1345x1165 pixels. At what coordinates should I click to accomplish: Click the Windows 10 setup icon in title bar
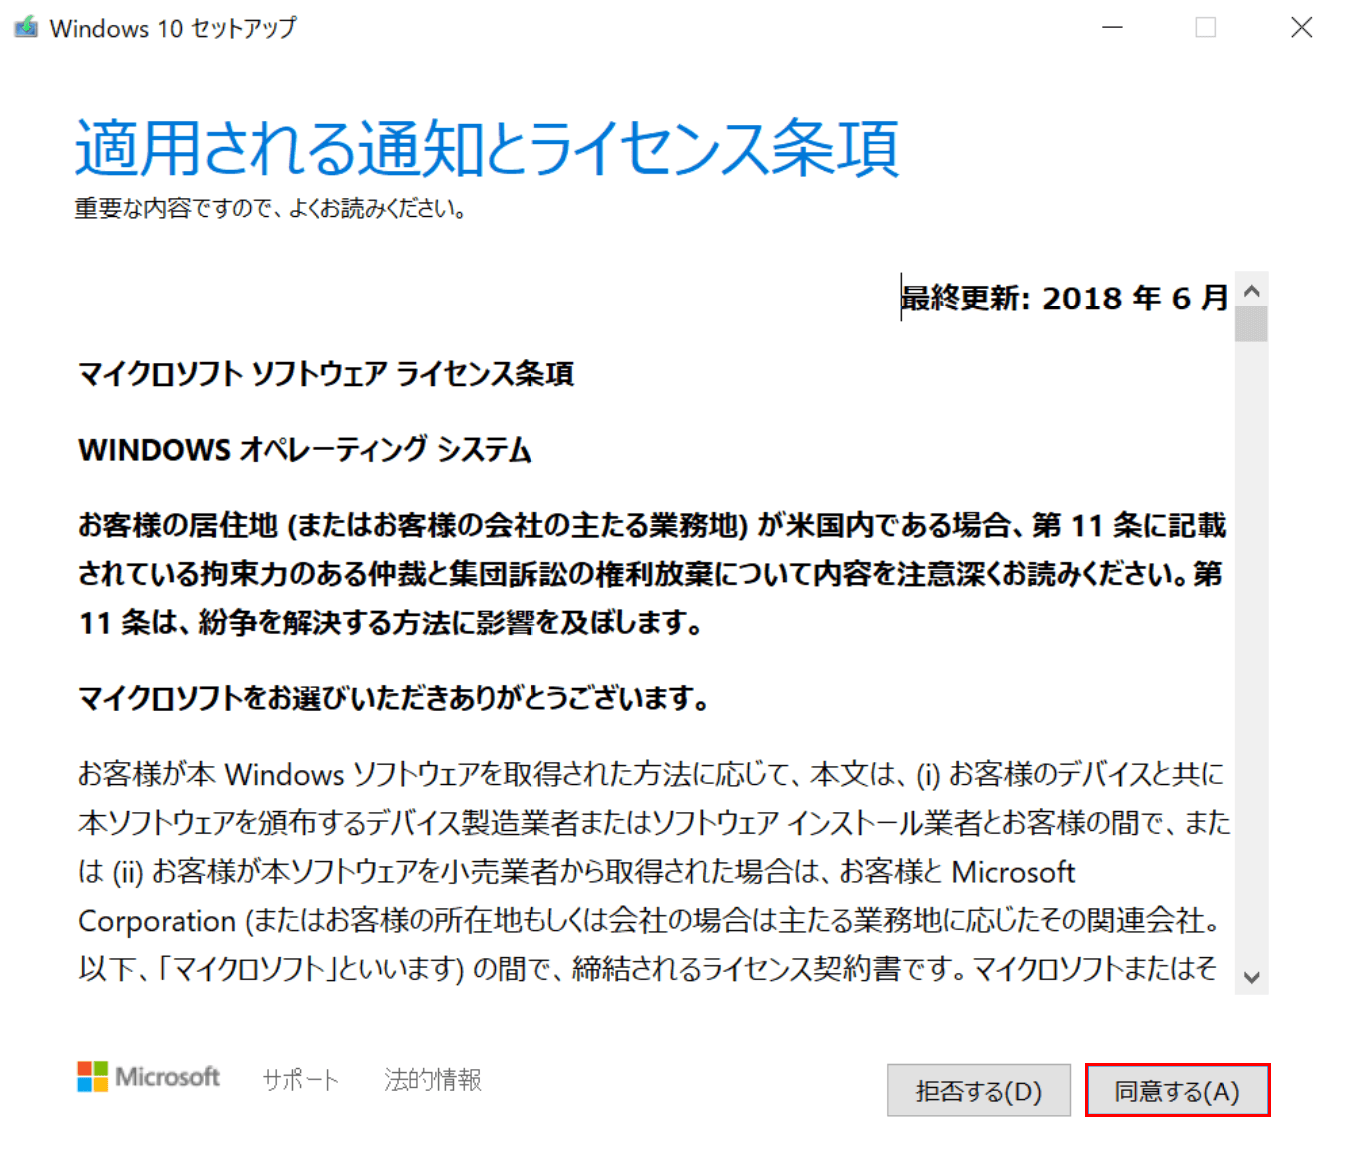click(26, 27)
